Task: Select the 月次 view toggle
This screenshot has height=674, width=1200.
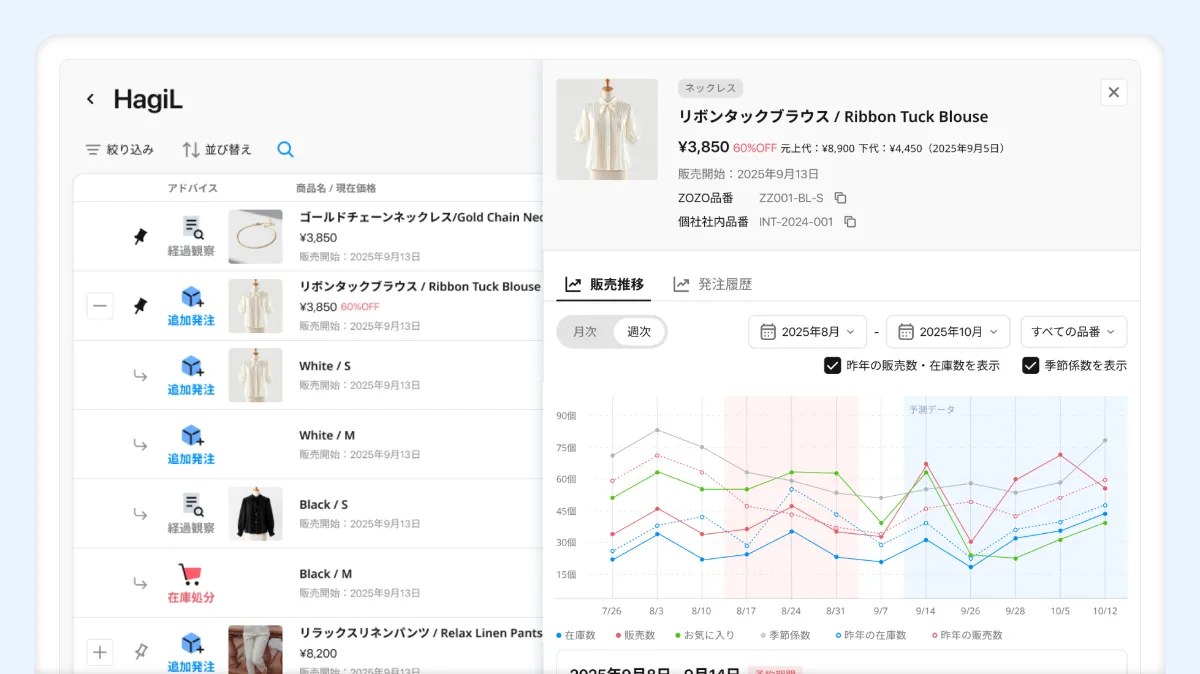Action: tap(585, 332)
